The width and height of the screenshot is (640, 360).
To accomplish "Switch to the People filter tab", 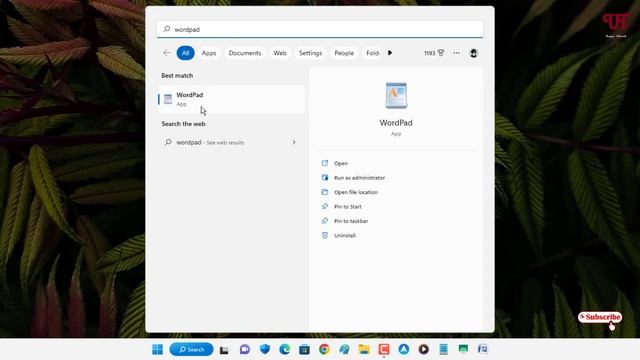I will click(x=344, y=53).
